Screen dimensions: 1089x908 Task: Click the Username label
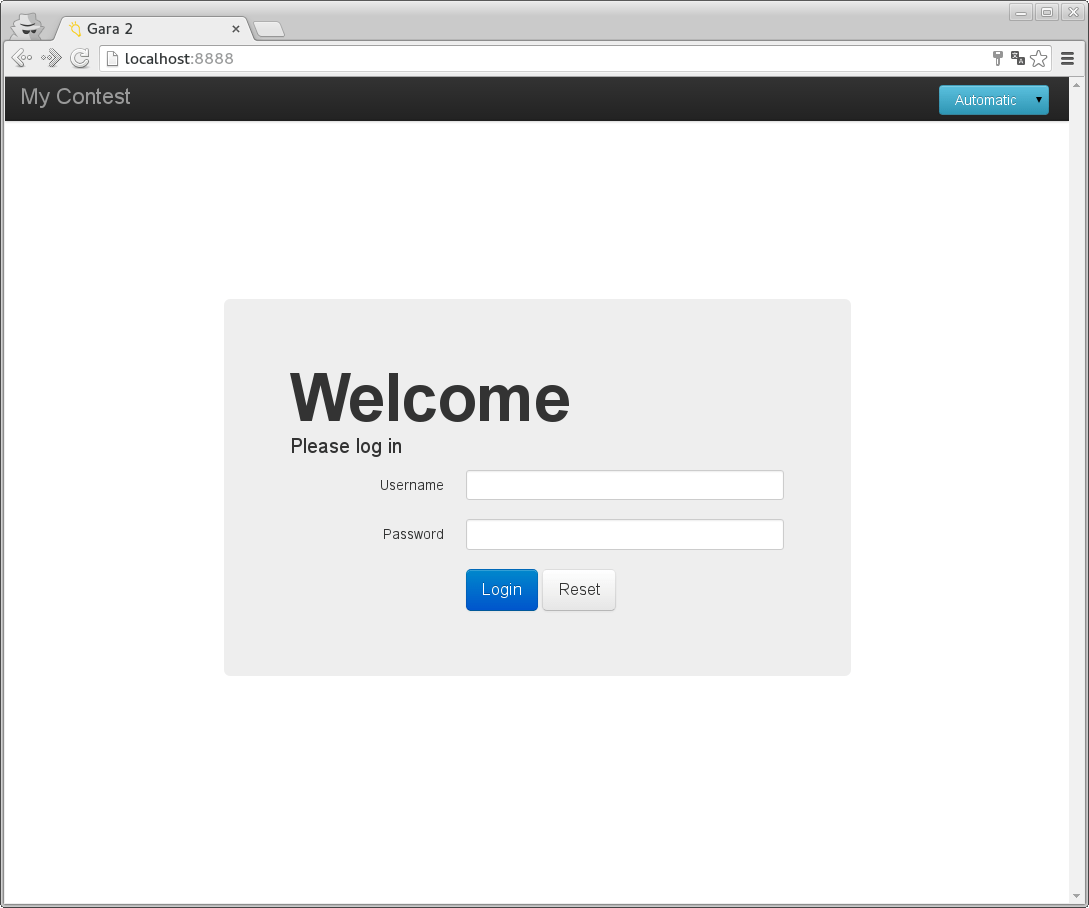(x=411, y=485)
